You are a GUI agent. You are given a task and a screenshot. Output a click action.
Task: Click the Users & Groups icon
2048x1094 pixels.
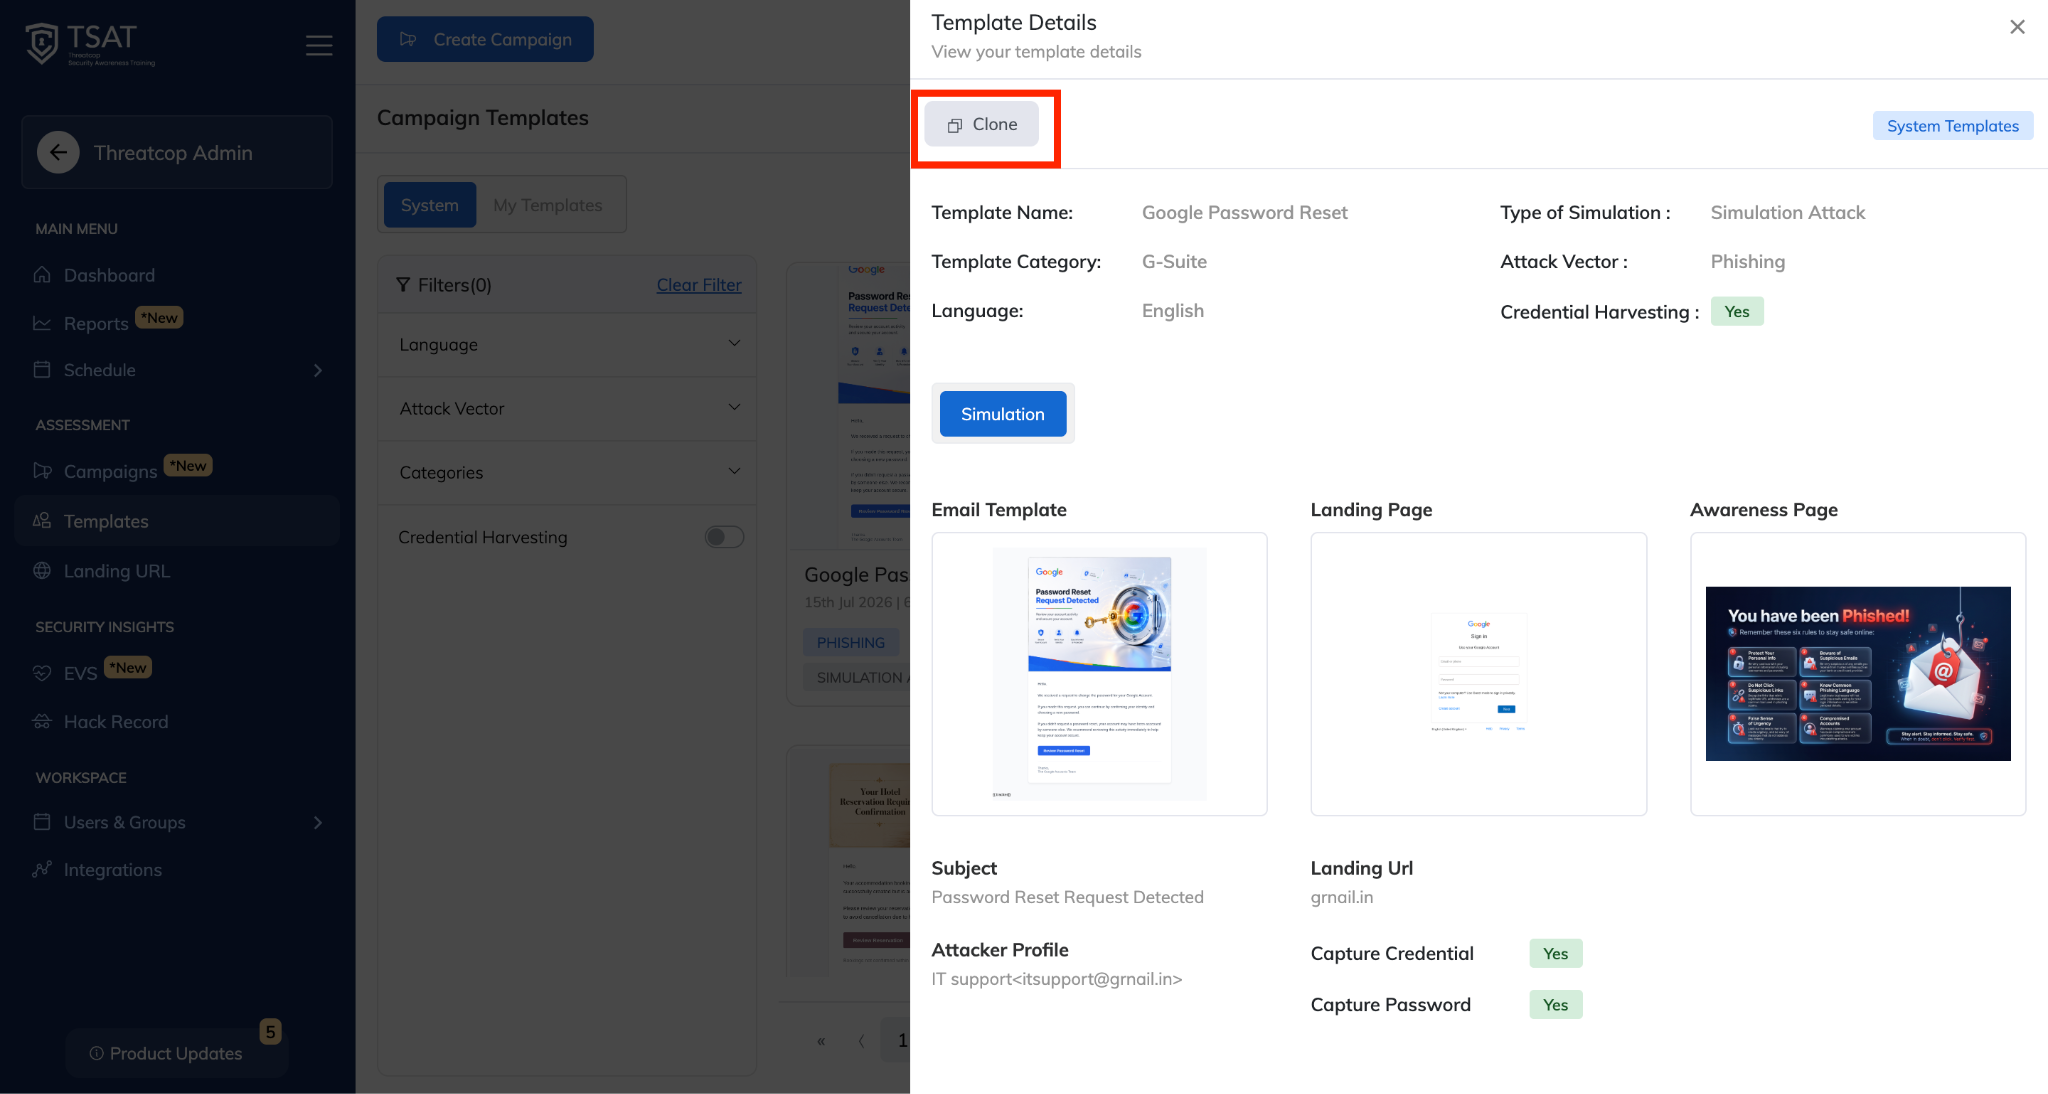42,822
